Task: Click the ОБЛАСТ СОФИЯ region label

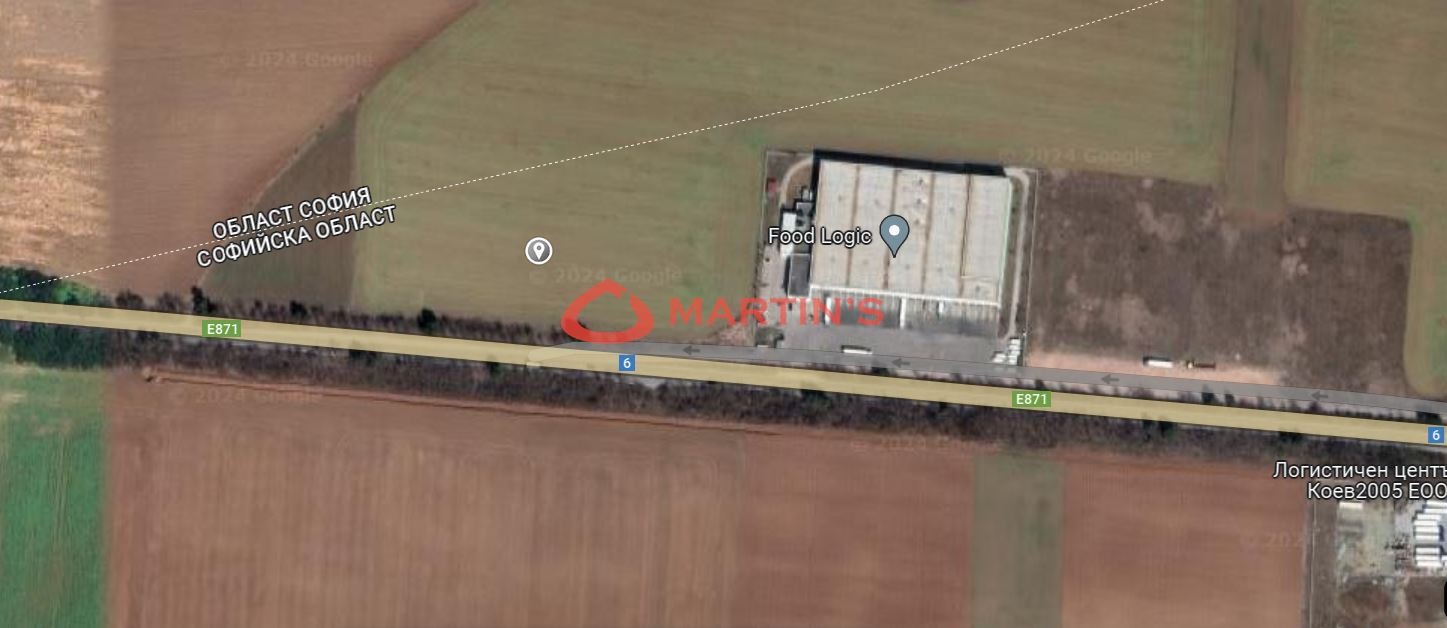Action: pyautogui.click(x=291, y=212)
